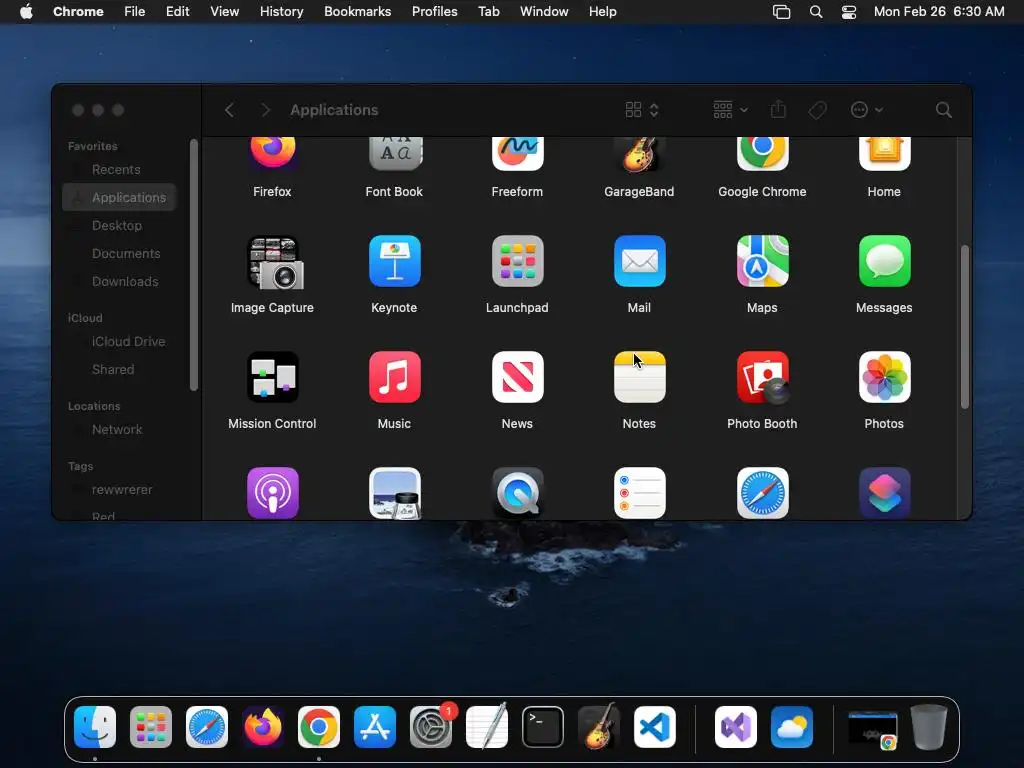The height and width of the screenshot is (768, 1024).
Task: Select the purple Podcasts app icon
Action: pyautogui.click(x=272, y=493)
